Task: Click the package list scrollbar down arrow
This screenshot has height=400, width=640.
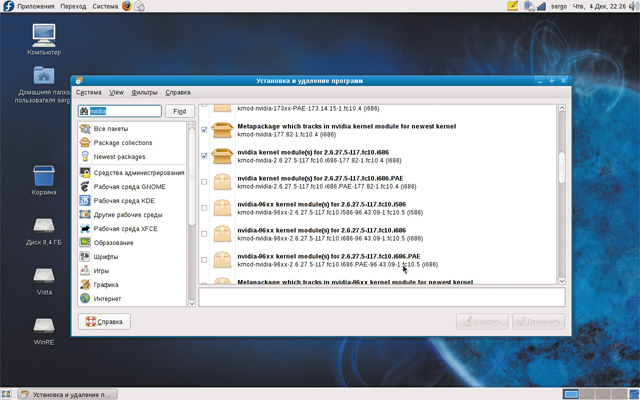Action: (562, 281)
